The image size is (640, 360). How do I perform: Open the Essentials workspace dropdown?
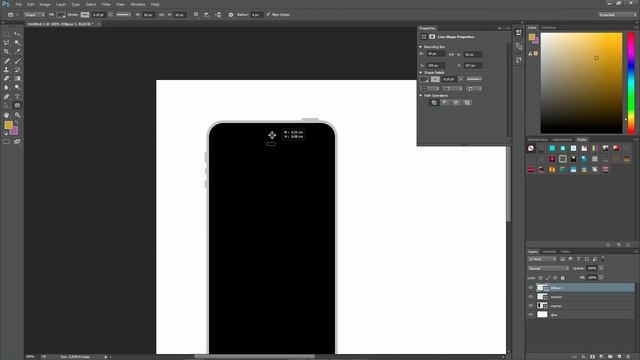[617, 15]
